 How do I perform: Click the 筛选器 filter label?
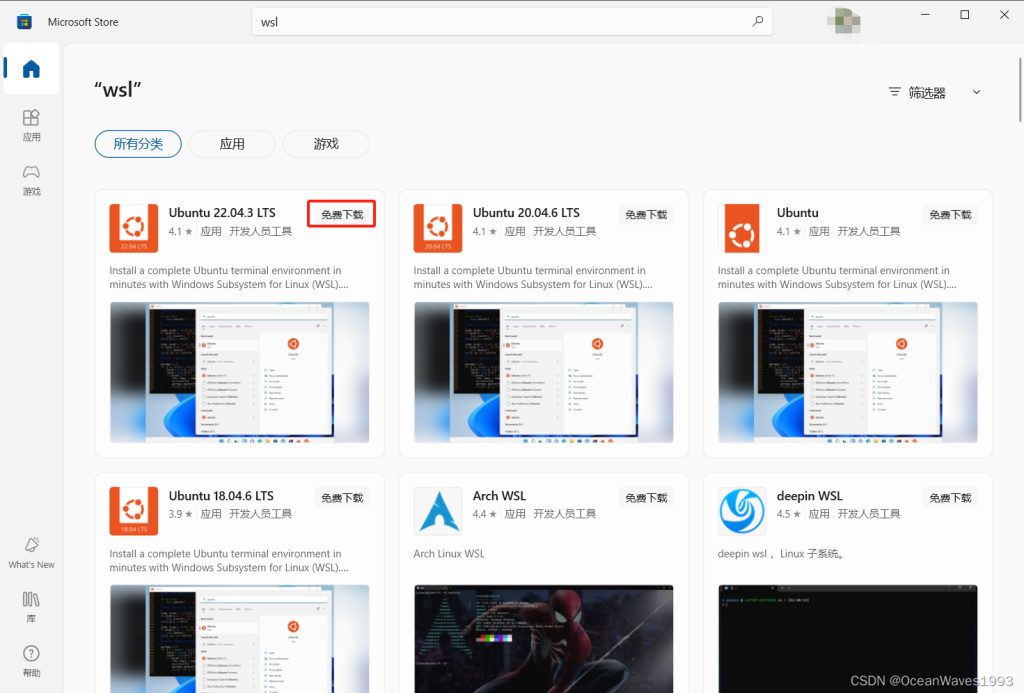click(x=927, y=93)
